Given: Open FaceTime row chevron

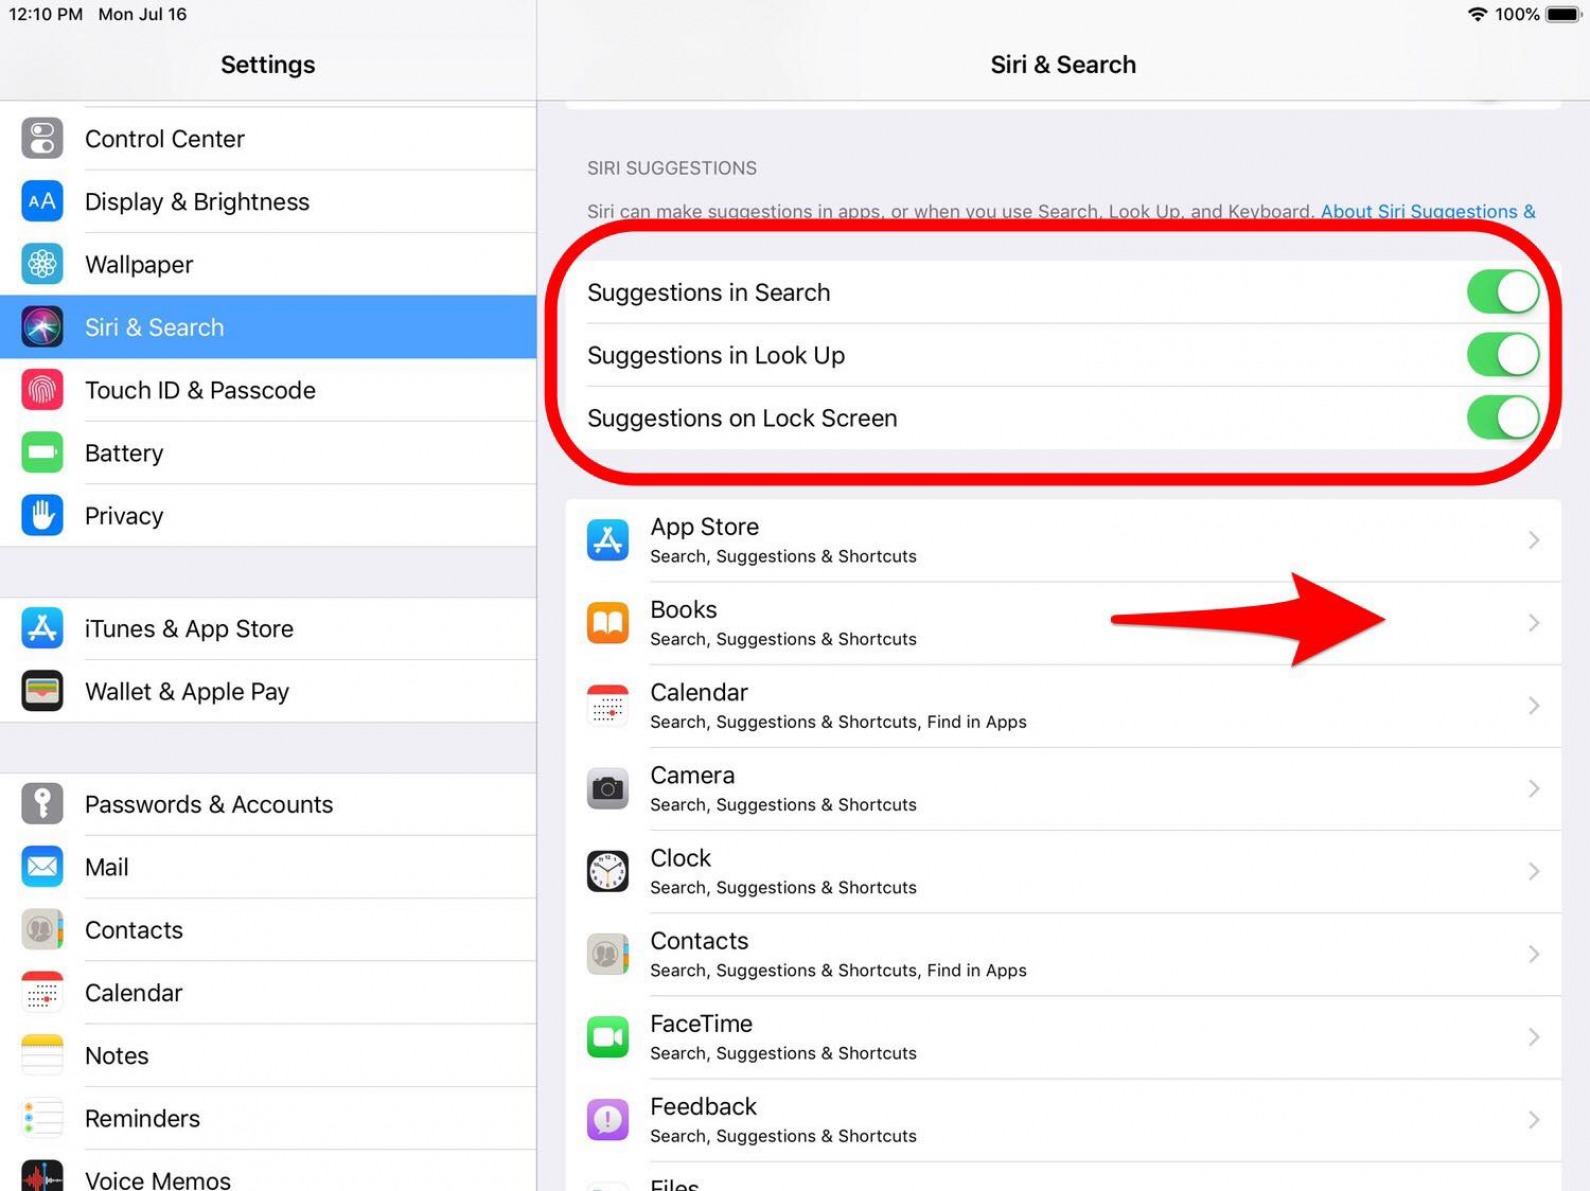Looking at the screenshot, I should (x=1534, y=1038).
